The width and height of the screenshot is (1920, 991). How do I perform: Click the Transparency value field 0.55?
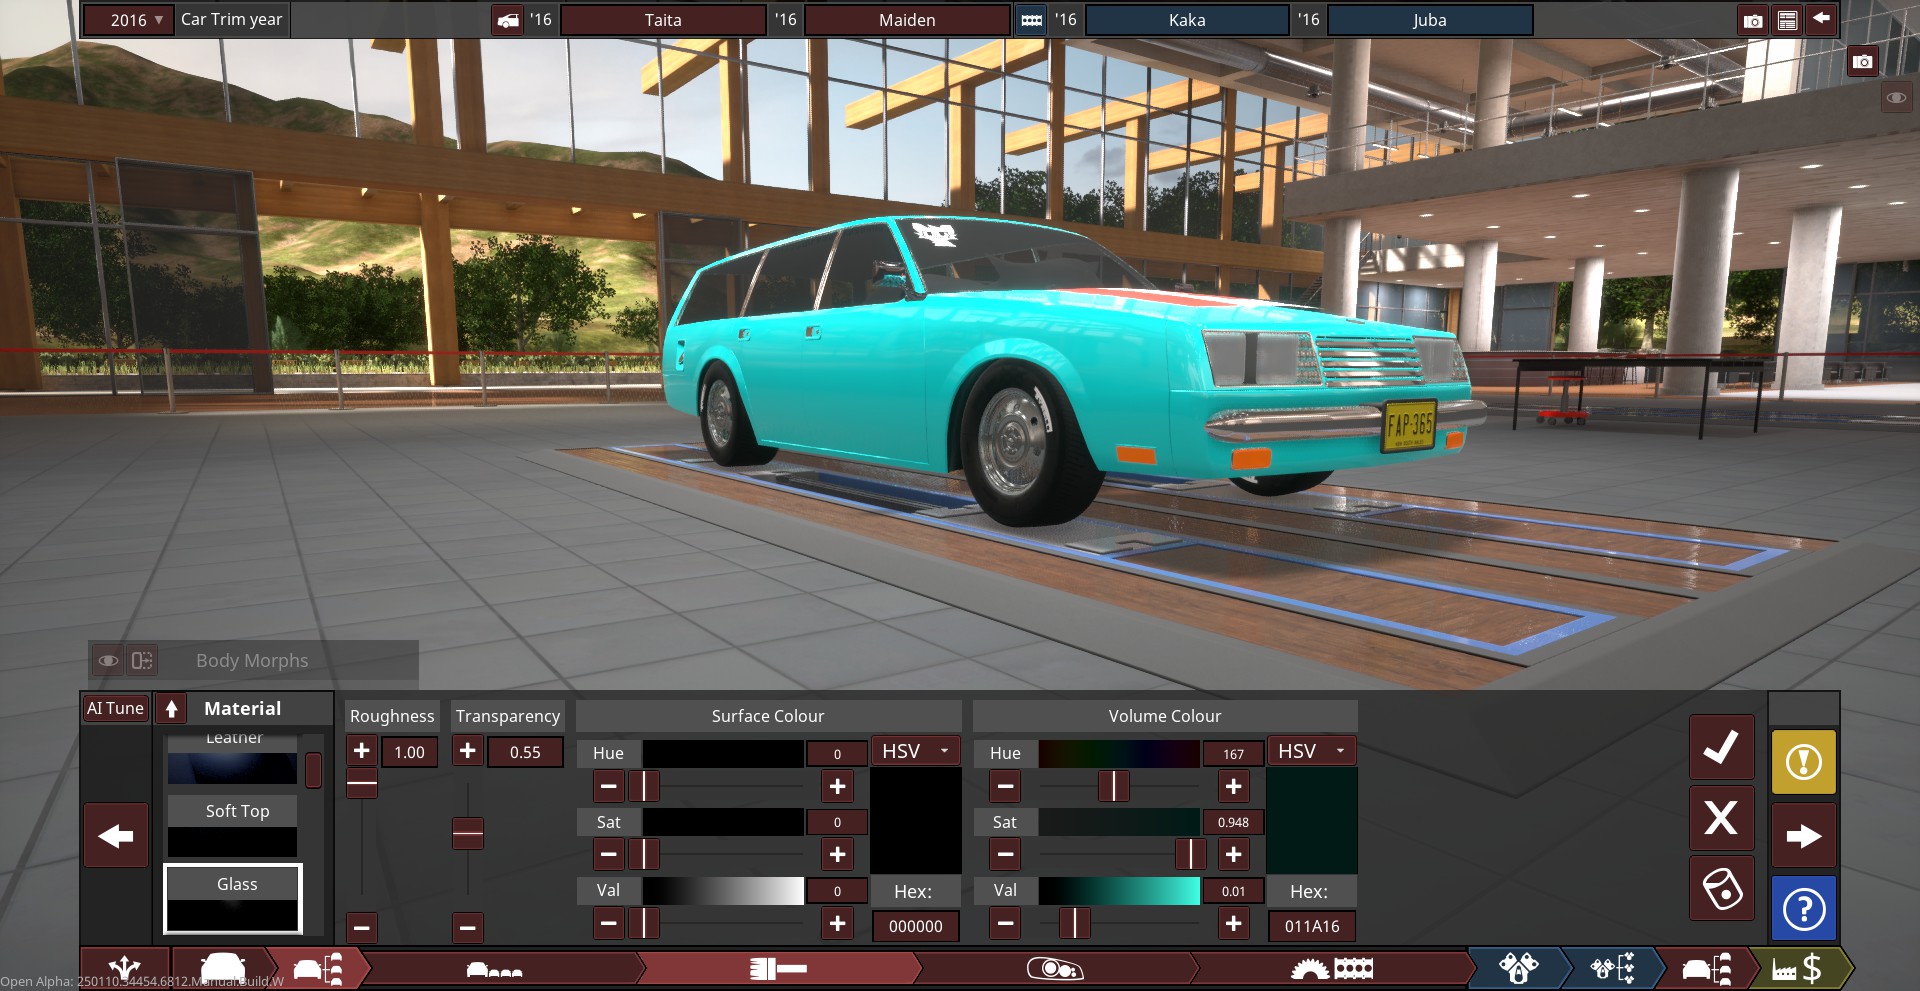point(525,752)
